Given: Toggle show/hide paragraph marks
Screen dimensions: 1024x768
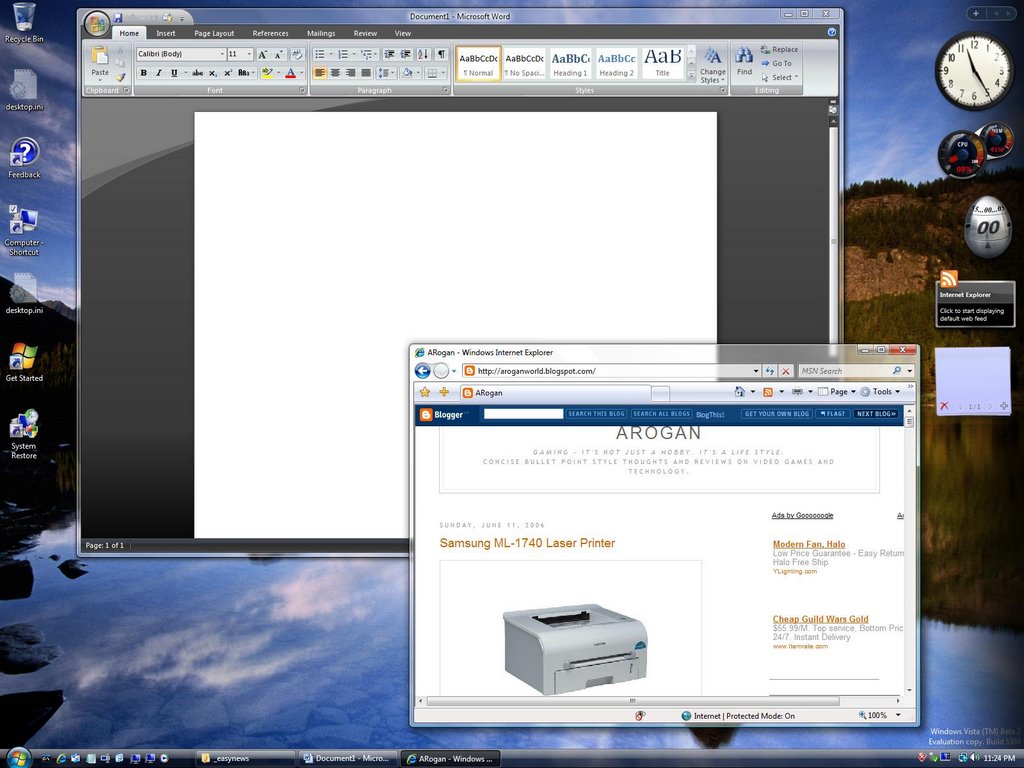Looking at the screenshot, I should 441,54.
